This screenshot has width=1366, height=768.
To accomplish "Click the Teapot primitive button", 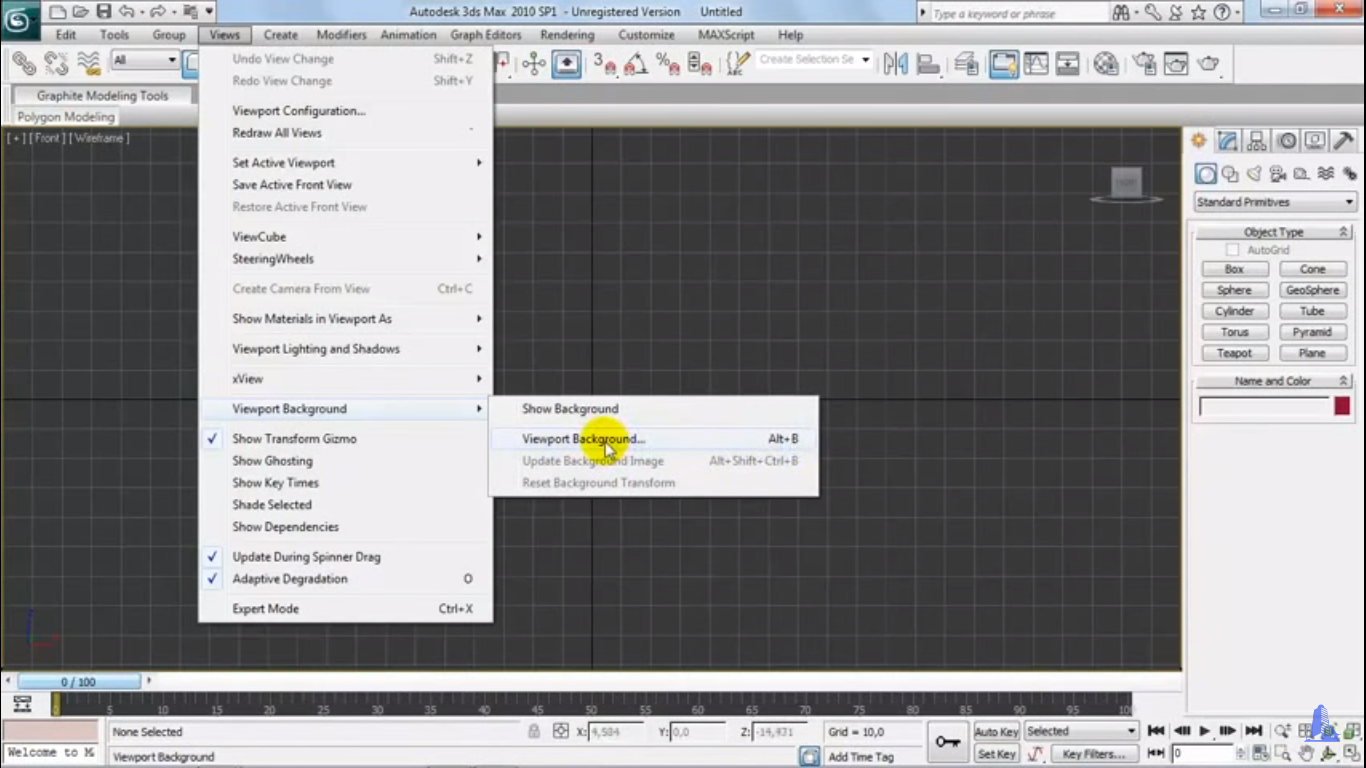I will tap(1234, 353).
